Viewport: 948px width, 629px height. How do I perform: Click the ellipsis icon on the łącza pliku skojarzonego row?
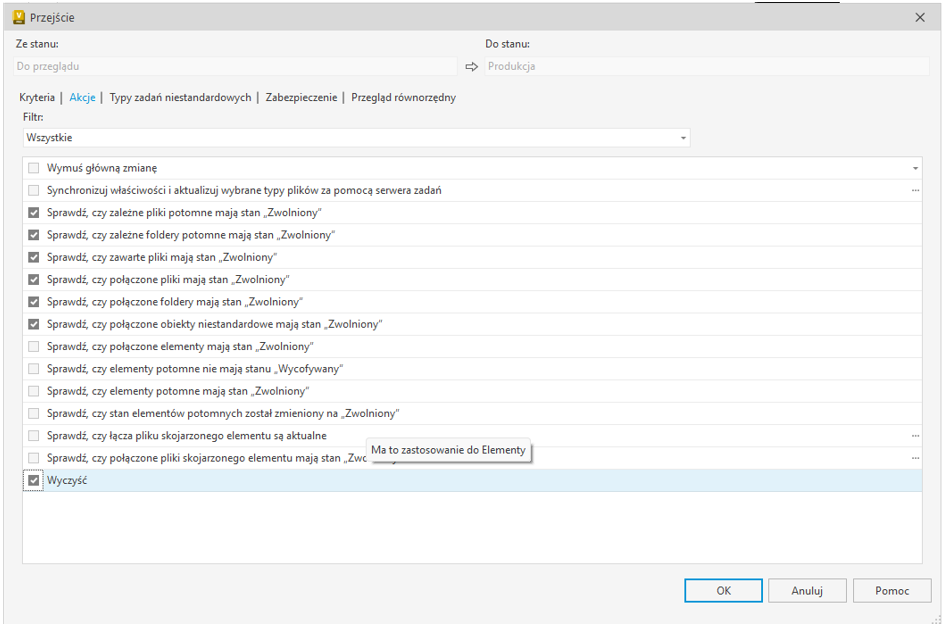pyautogui.click(x=914, y=436)
